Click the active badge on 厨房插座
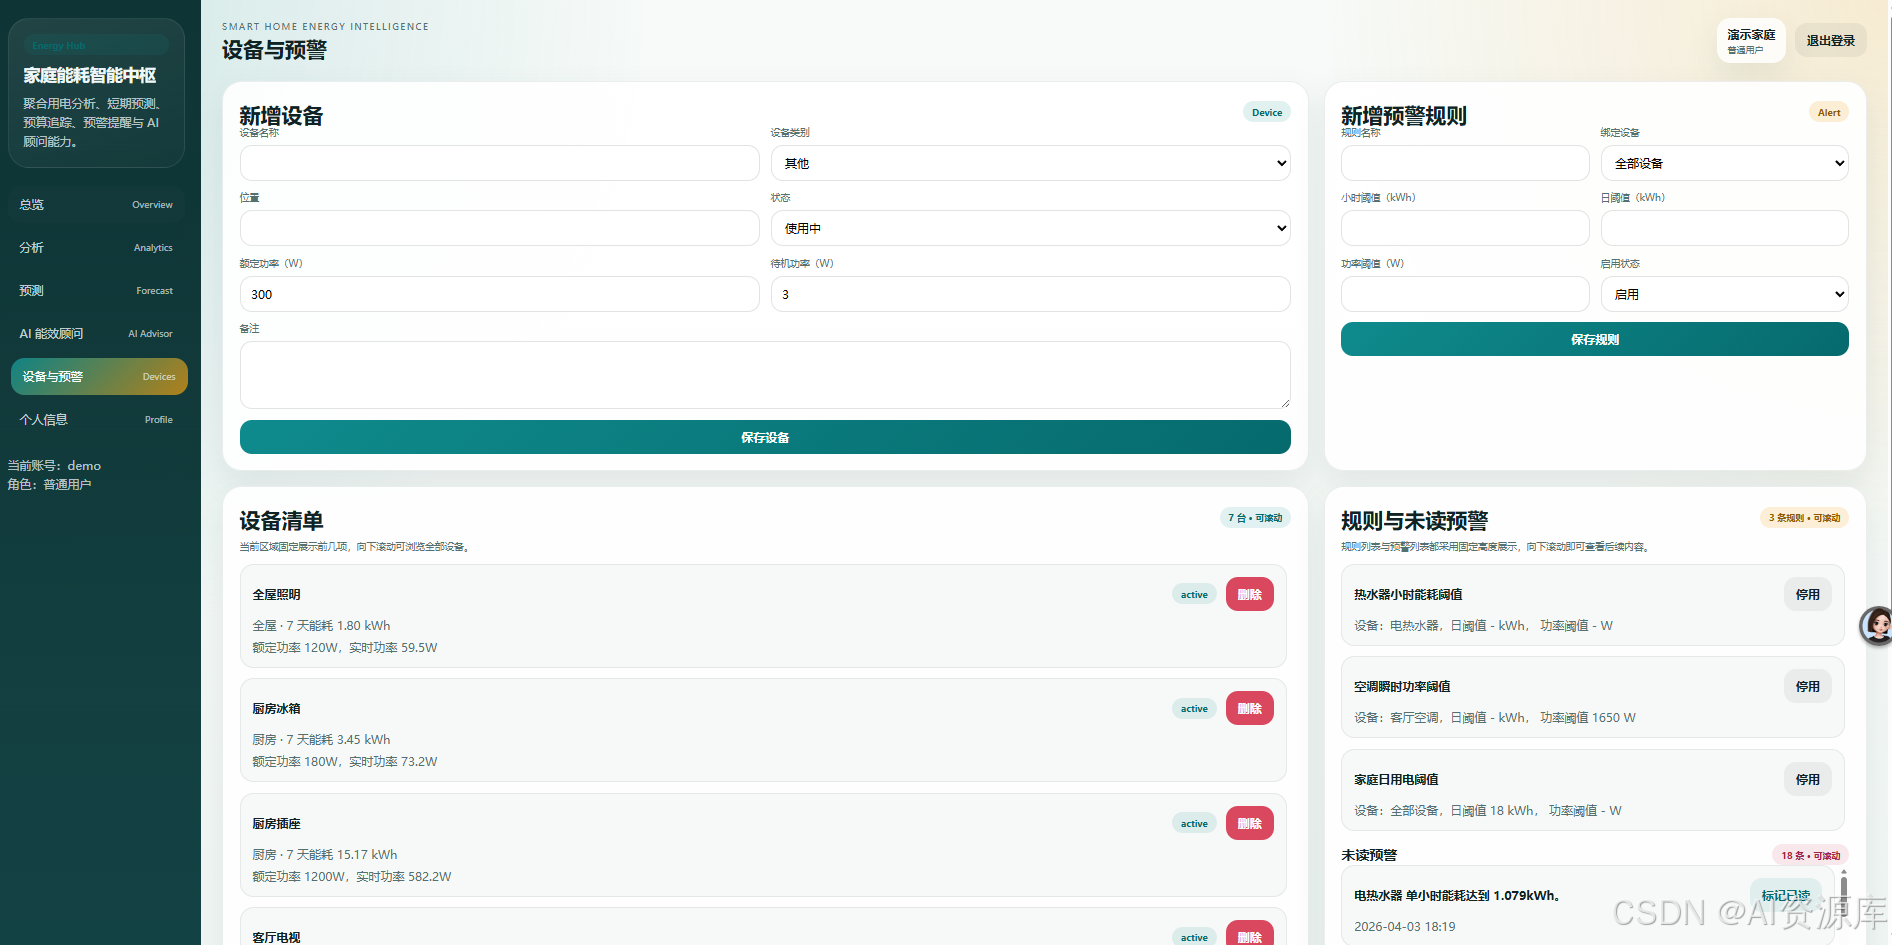1892x945 pixels. pyautogui.click(x=1194, y=823)
